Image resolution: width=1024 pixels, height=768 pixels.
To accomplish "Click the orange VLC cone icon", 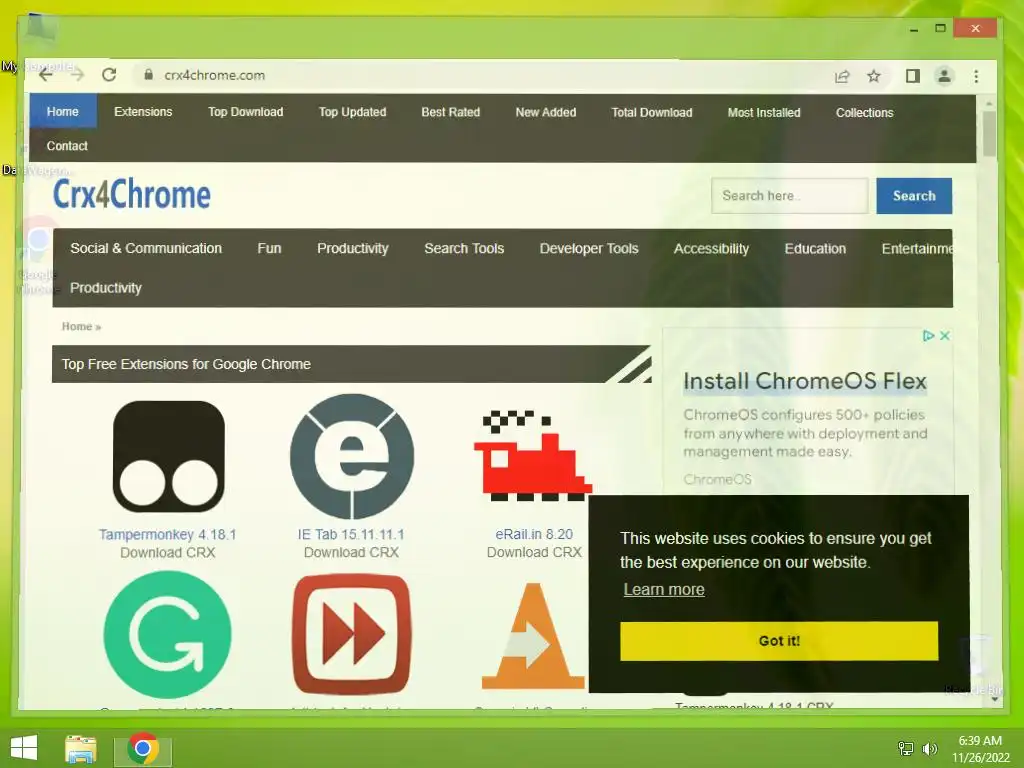I will 533,635.
